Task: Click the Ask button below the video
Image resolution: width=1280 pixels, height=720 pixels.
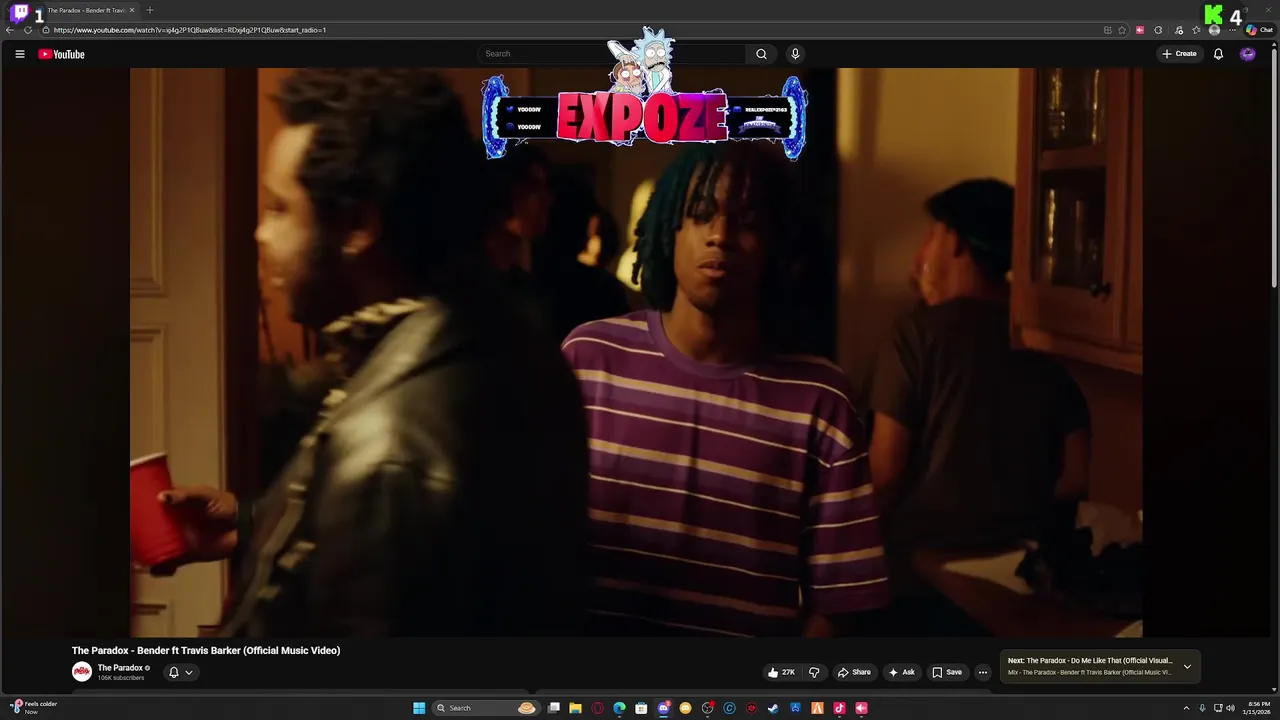Action: (x=901, y=672)
